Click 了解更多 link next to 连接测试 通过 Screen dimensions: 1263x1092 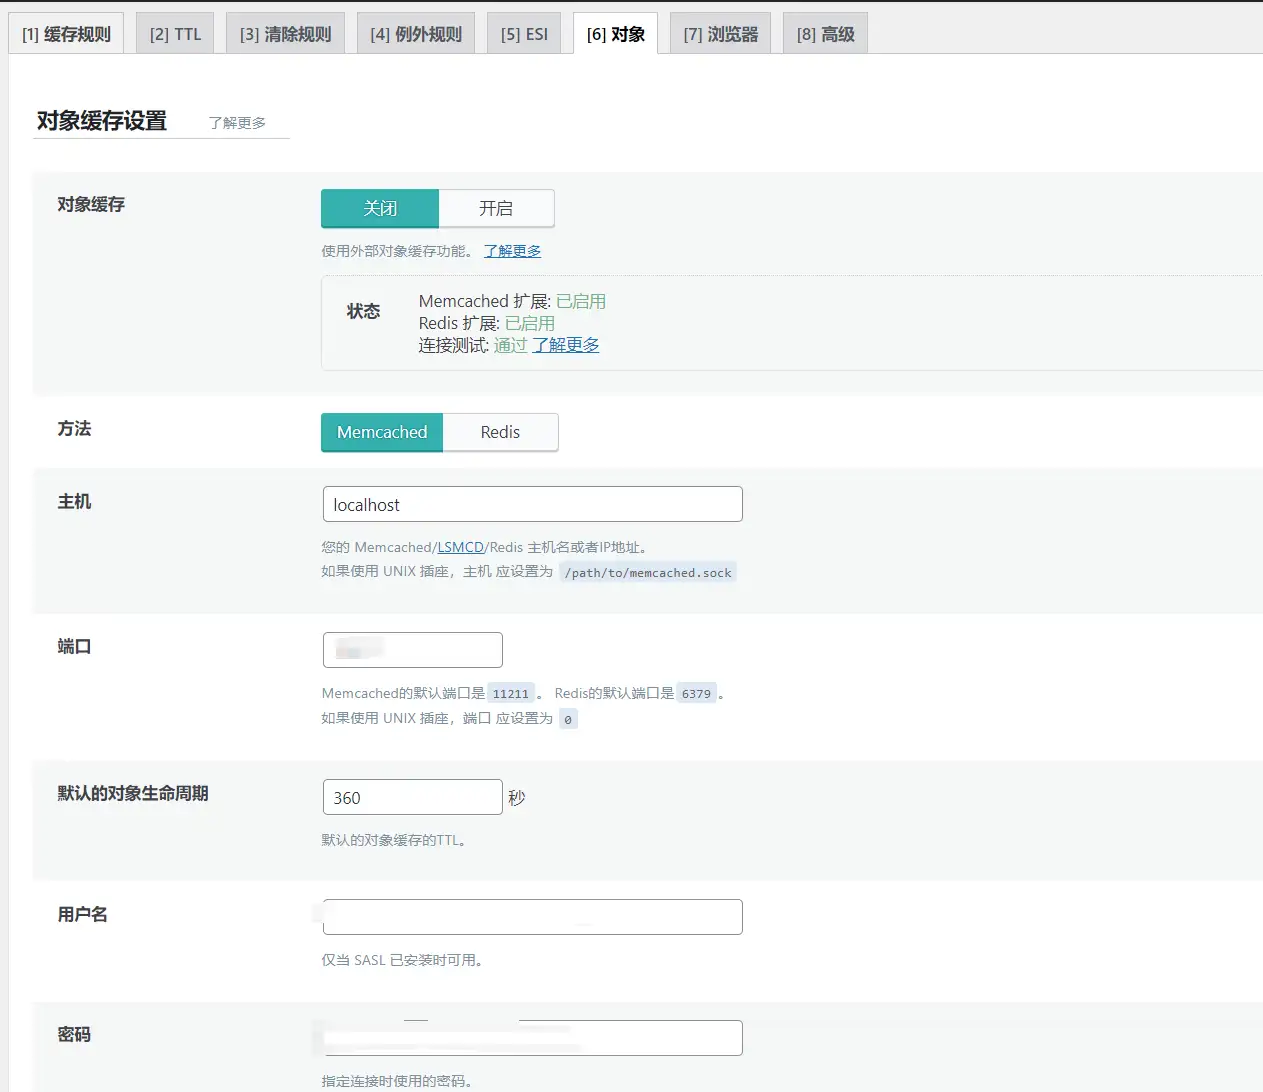566,345
